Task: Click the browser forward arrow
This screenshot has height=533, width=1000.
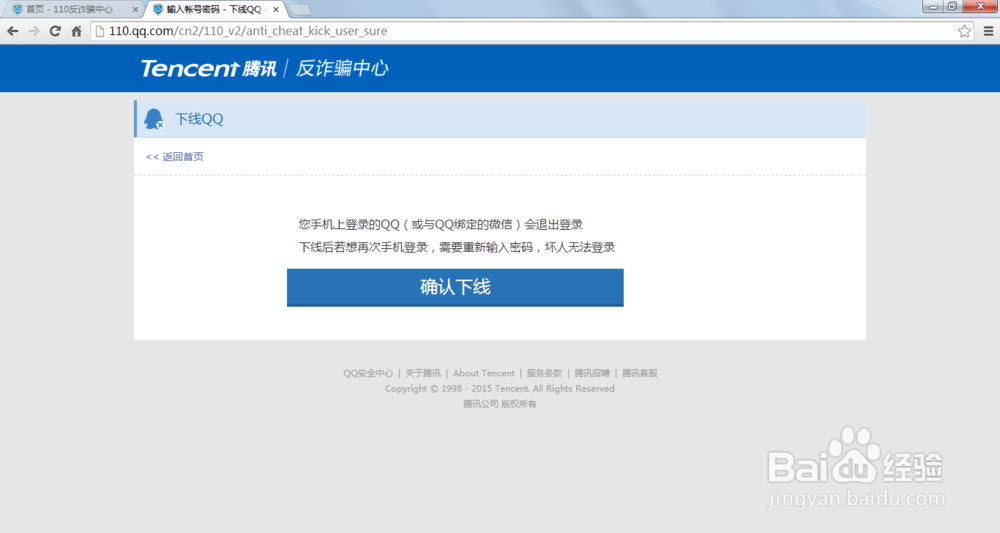Action: (x=34, y=31)
